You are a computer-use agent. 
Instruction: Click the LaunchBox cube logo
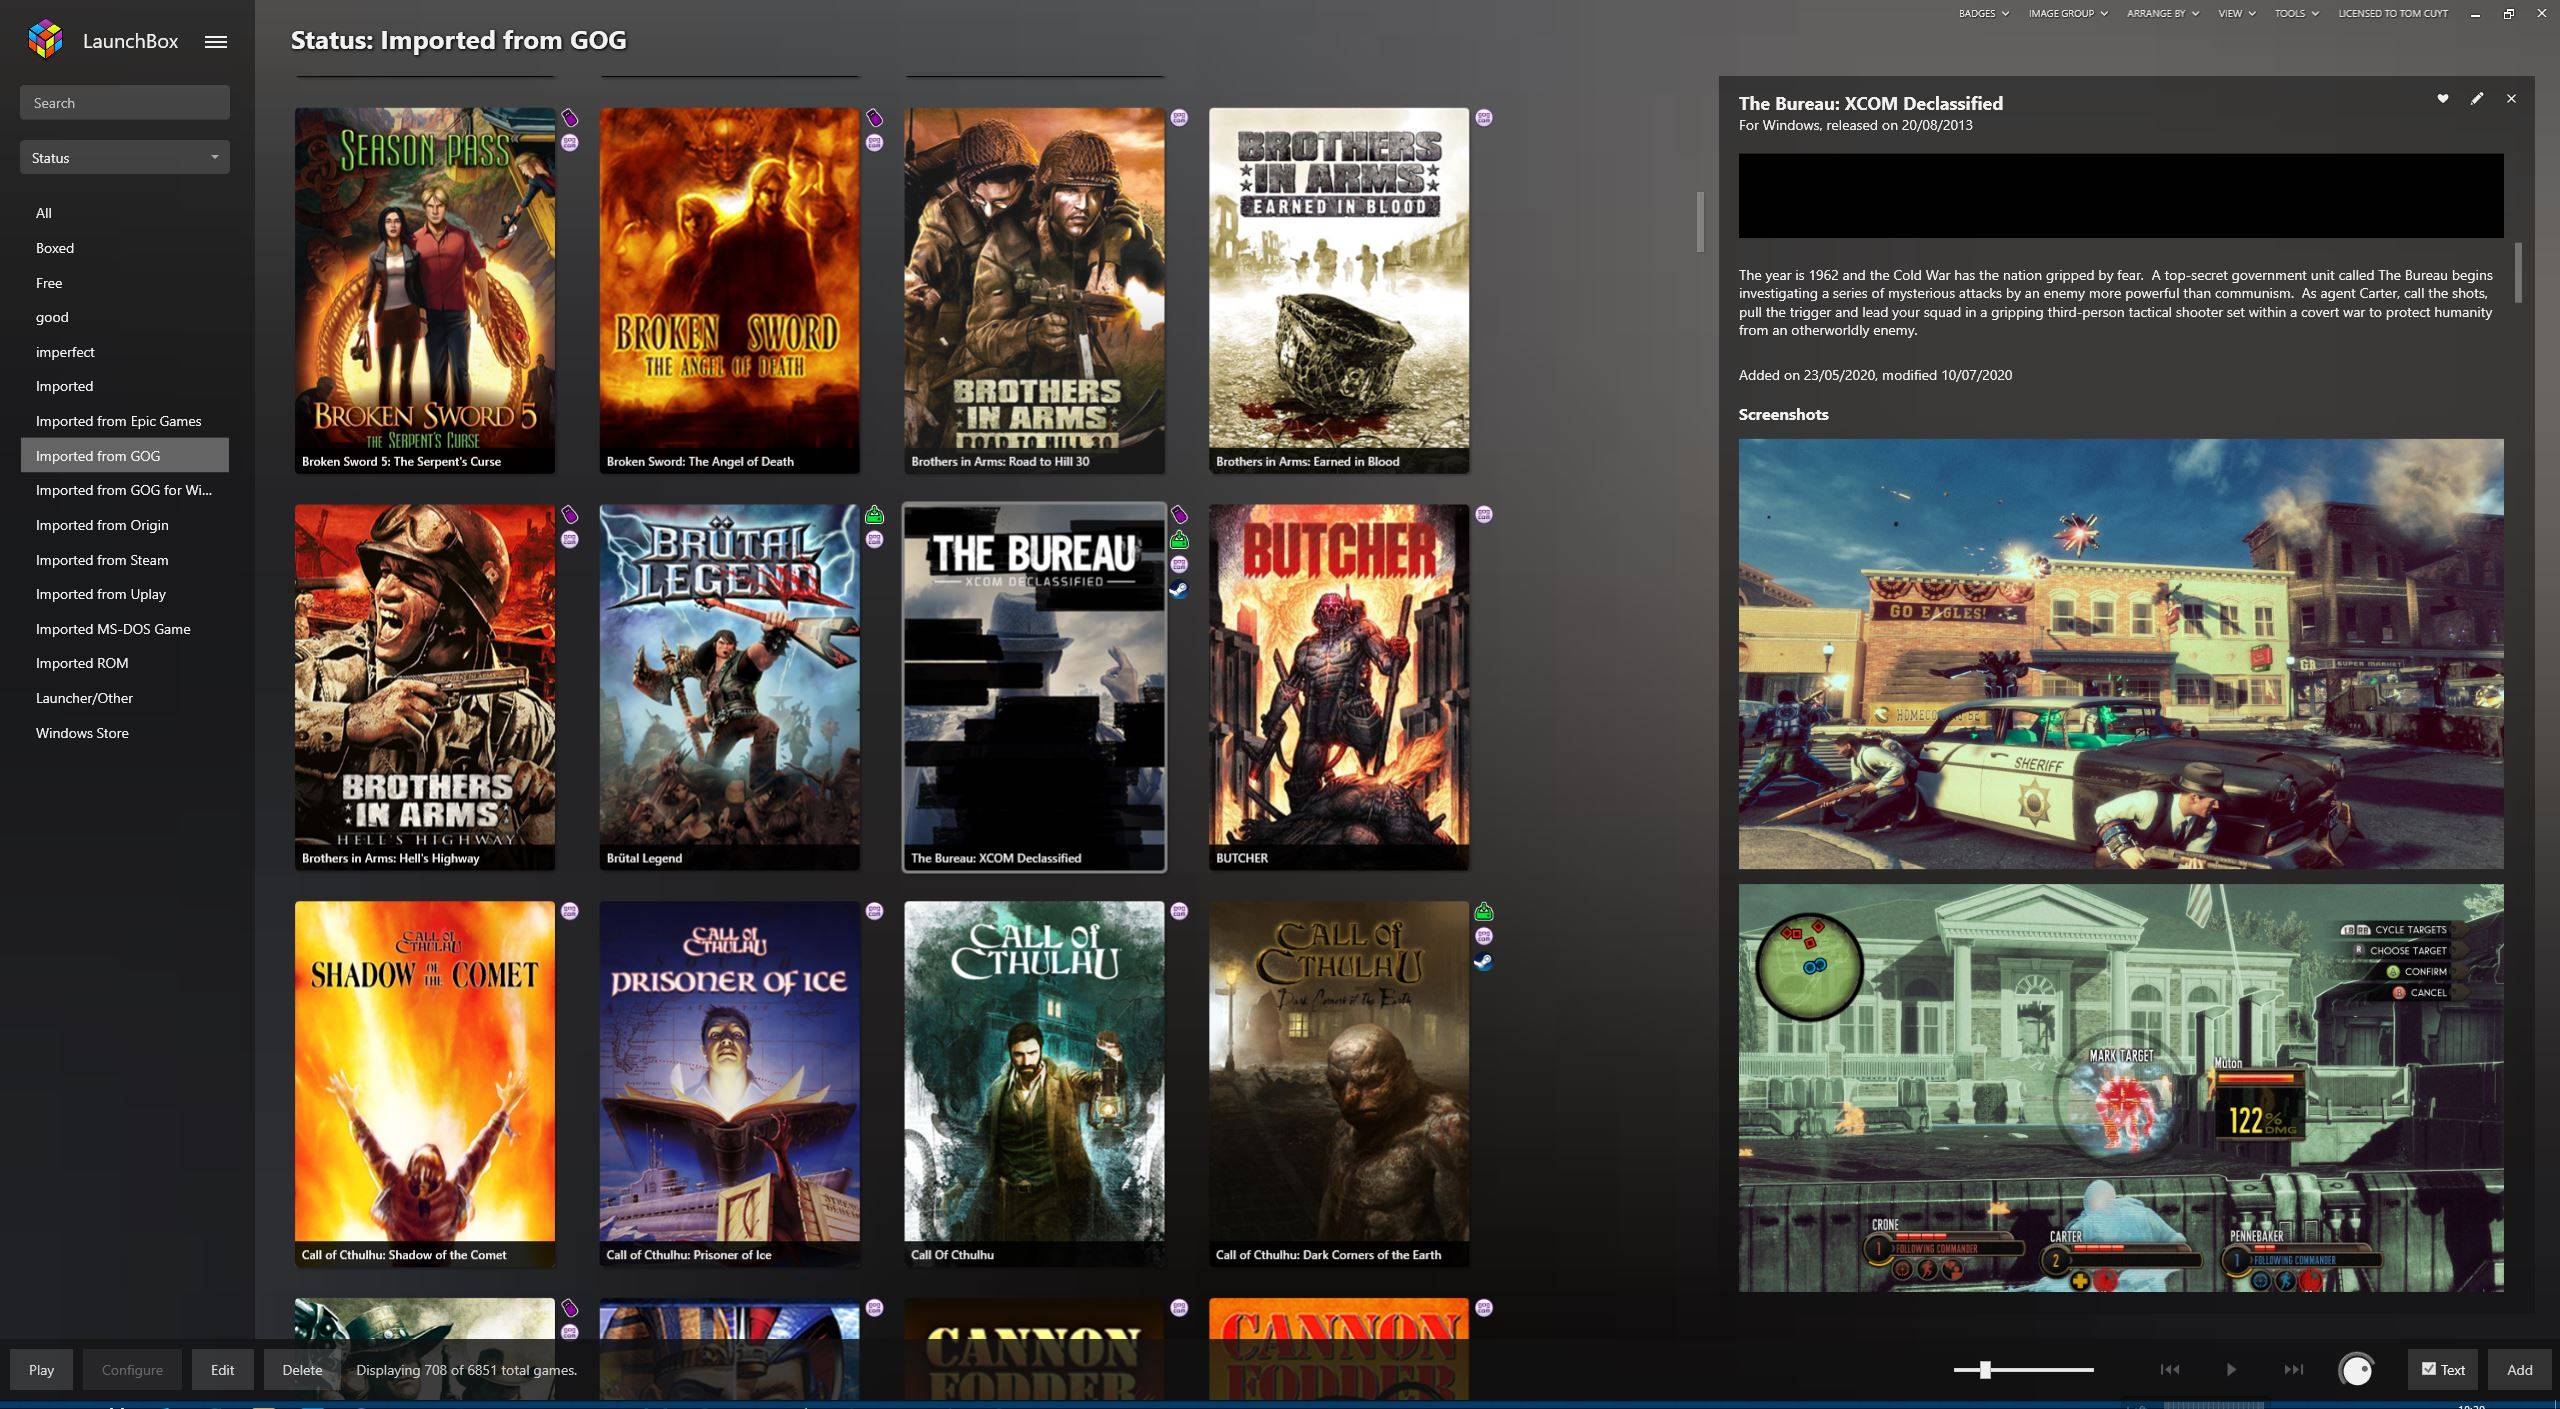coord(45,40)
